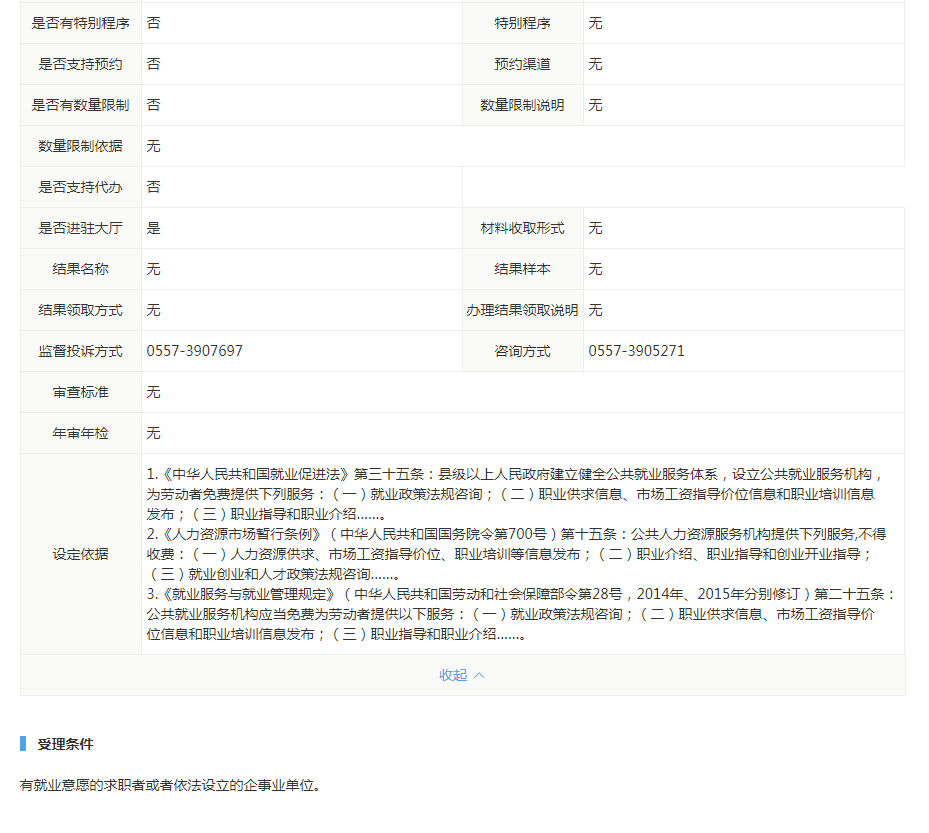Click the 是否支持预约 label cell
929x833 pixels.
click(81, 64)
